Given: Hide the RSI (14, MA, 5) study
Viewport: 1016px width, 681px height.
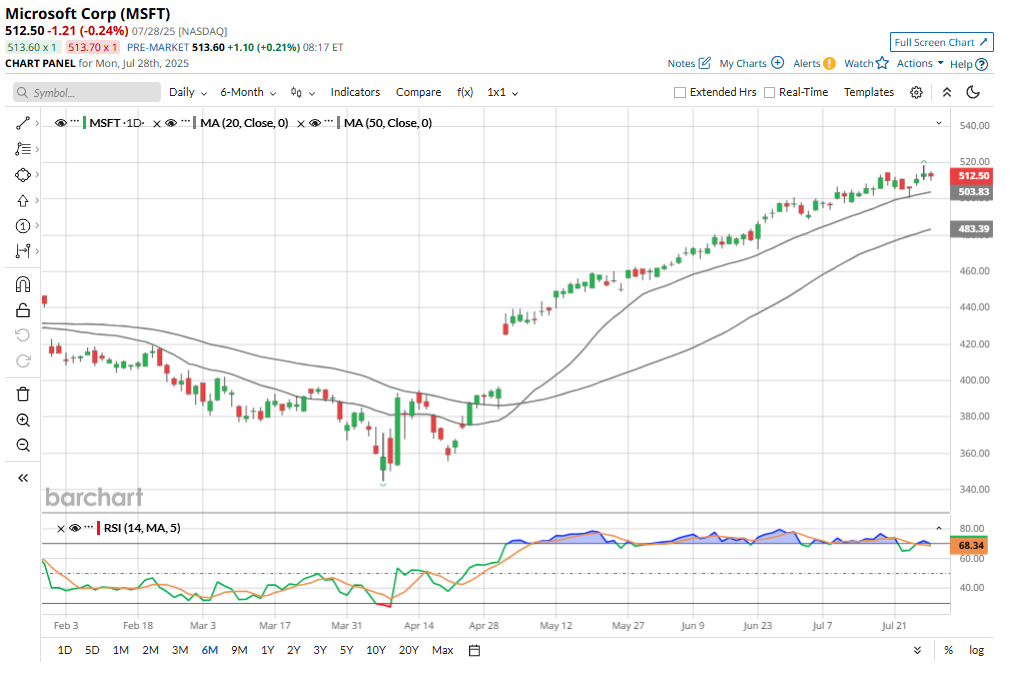Looking at the screenshot, I should (x=75, y=528).
